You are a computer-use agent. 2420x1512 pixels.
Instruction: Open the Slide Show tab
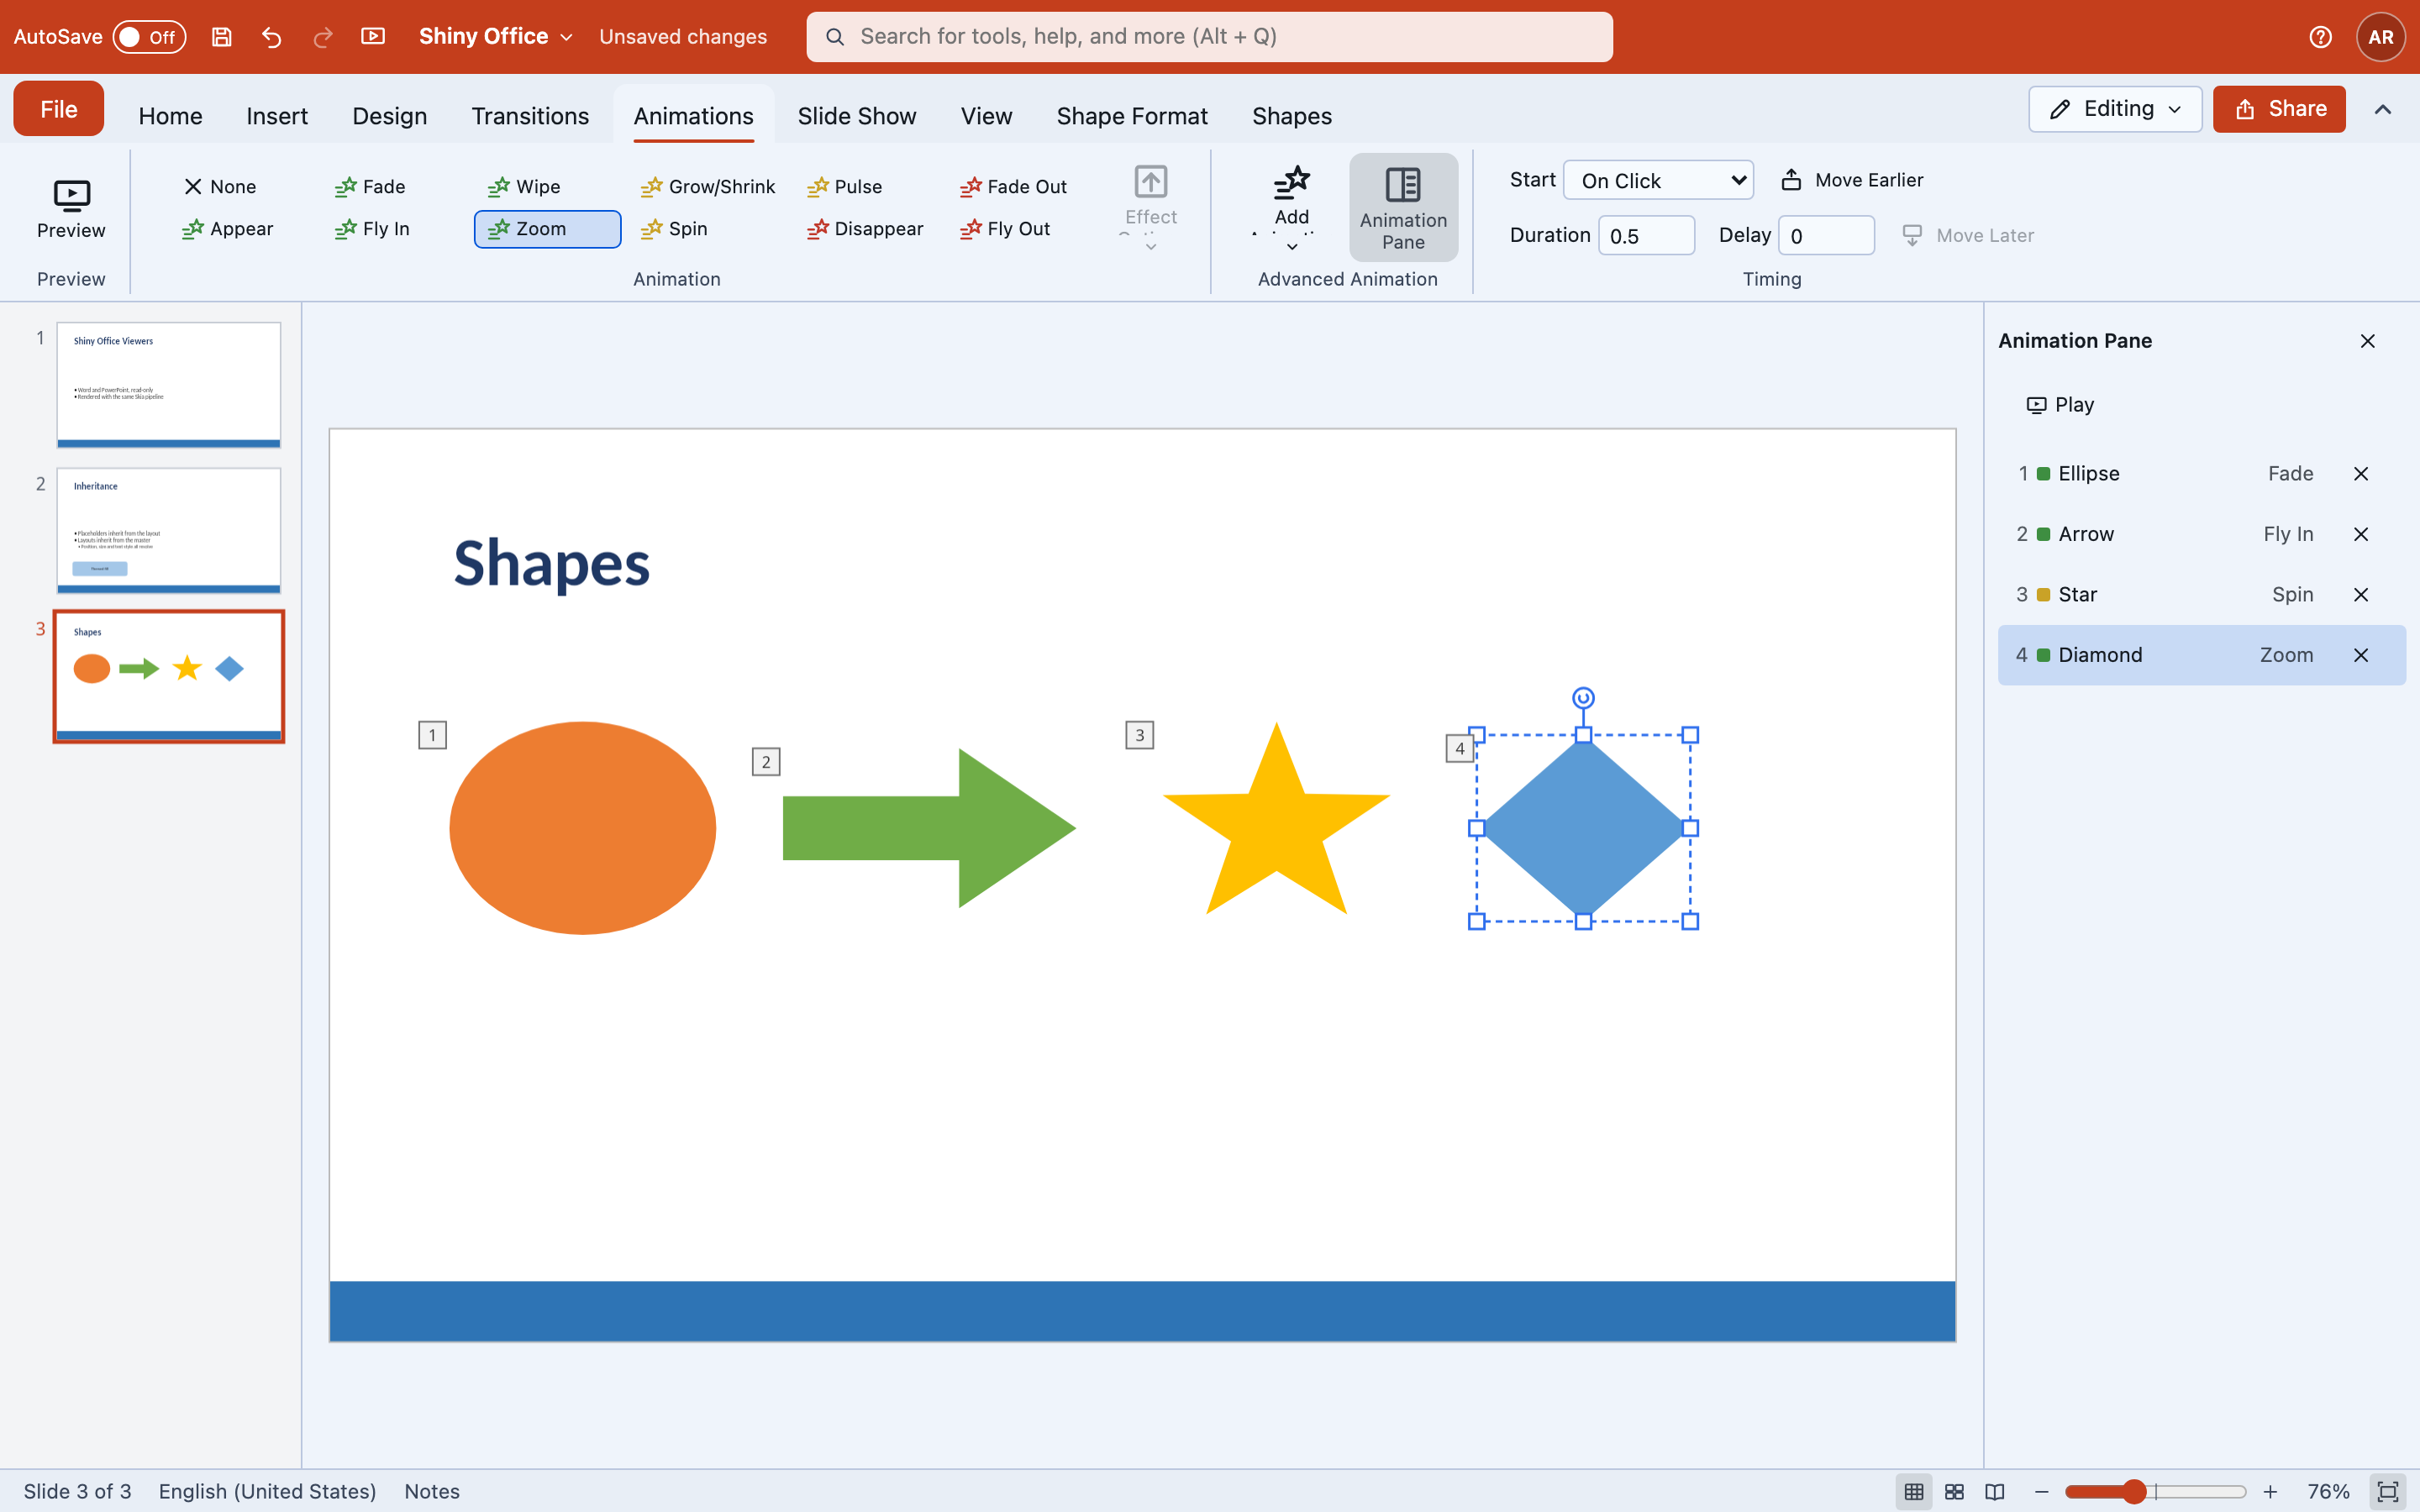click(857, 116)
